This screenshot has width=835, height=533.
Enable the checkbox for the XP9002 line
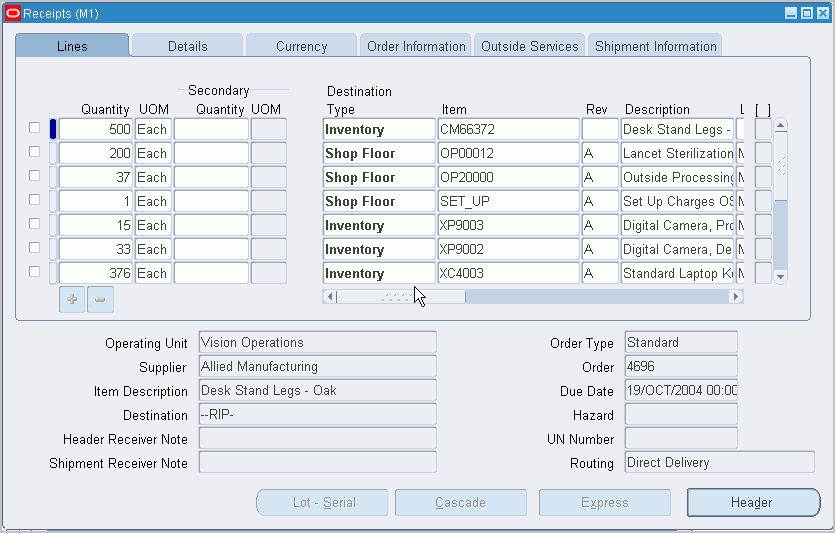[35, 248]
